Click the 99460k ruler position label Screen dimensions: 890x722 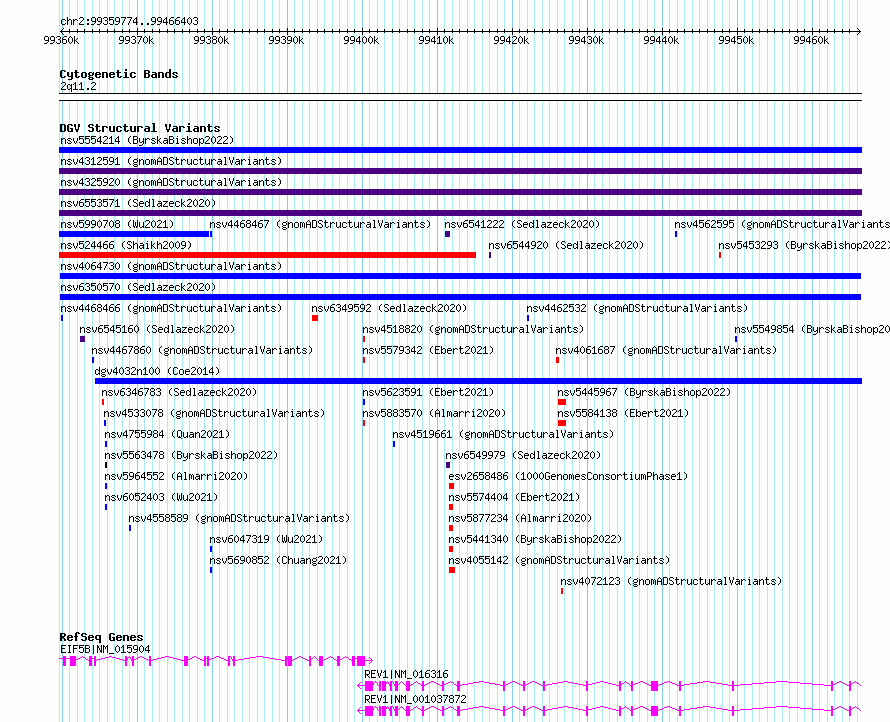coord(811,40)
